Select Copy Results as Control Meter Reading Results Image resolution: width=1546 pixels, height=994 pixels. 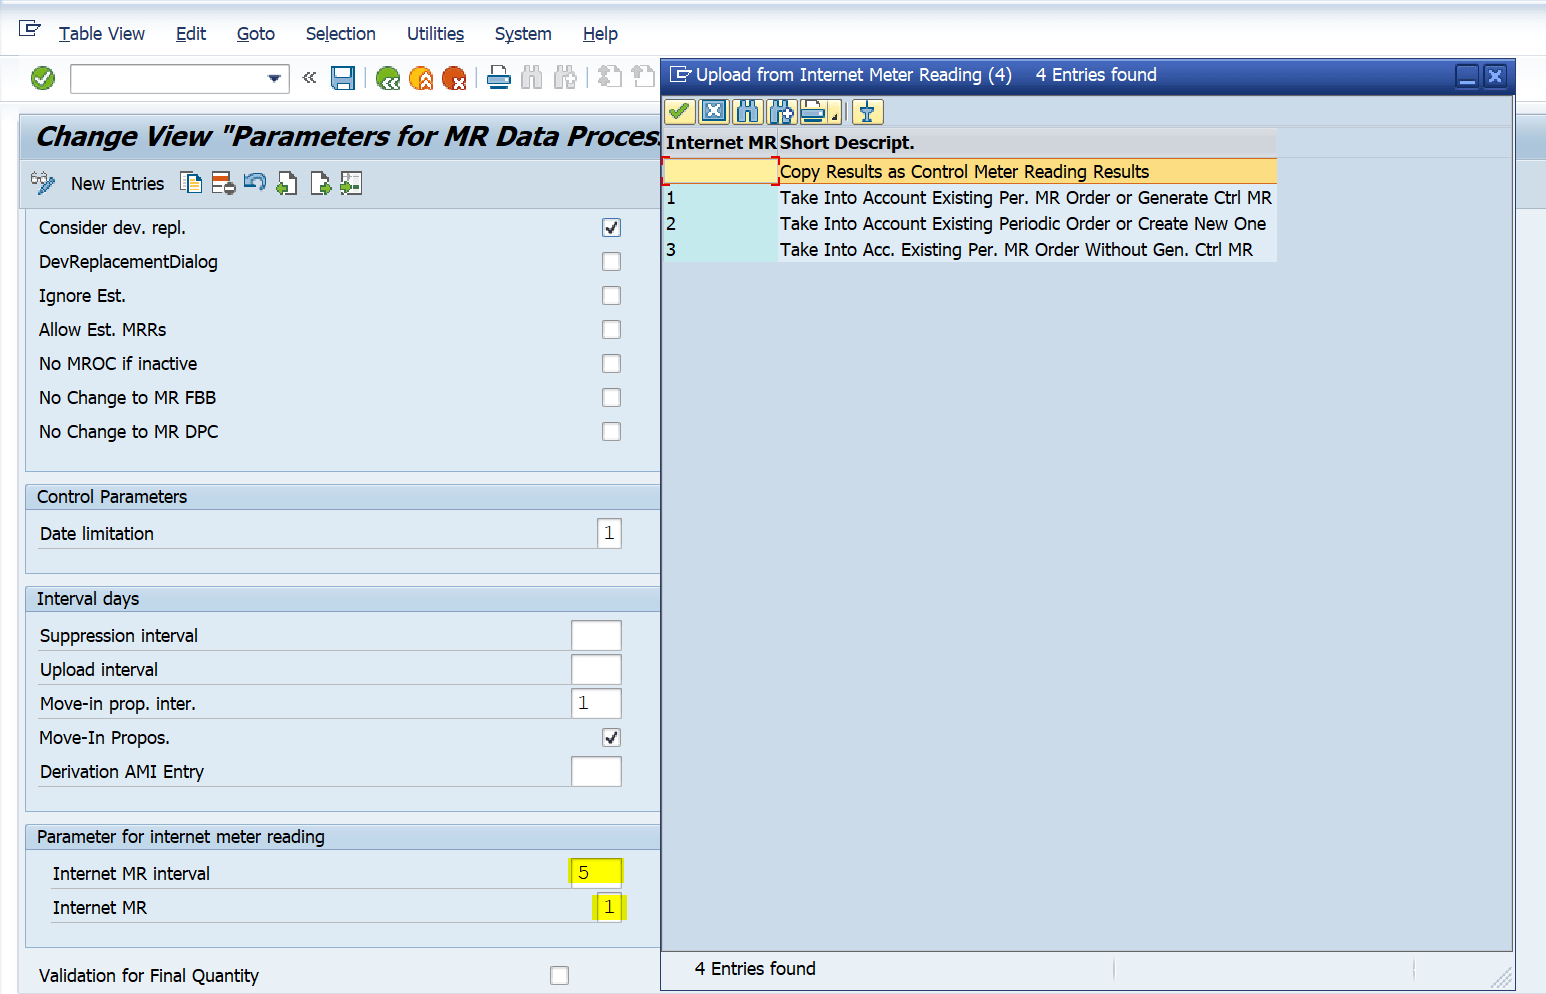click(x=969, y=172)
